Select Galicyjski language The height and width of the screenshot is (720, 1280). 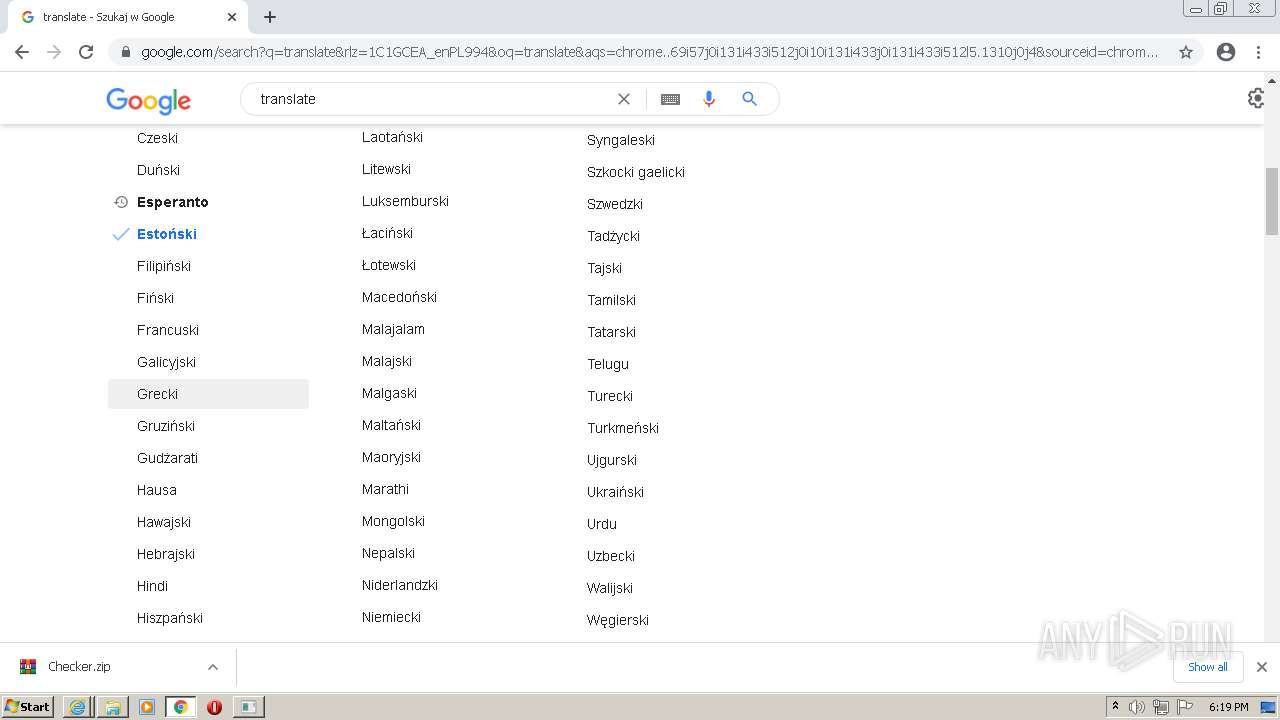[x=166, y=362]
